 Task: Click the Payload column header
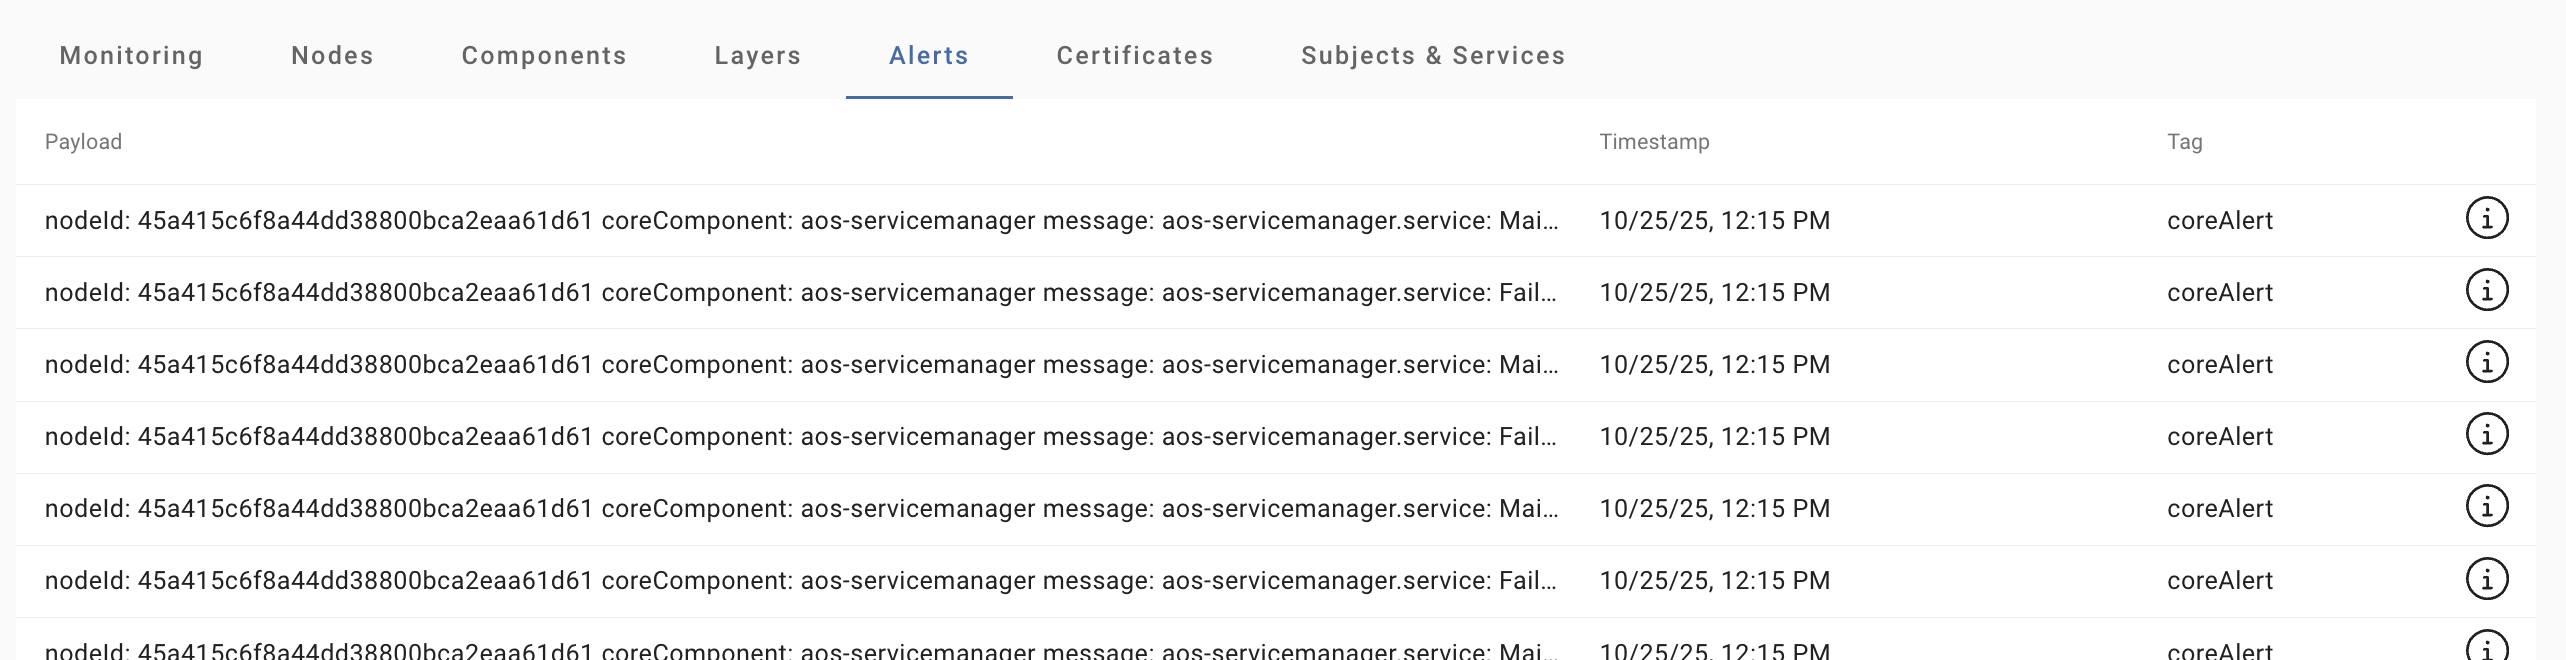coord(83,142)
